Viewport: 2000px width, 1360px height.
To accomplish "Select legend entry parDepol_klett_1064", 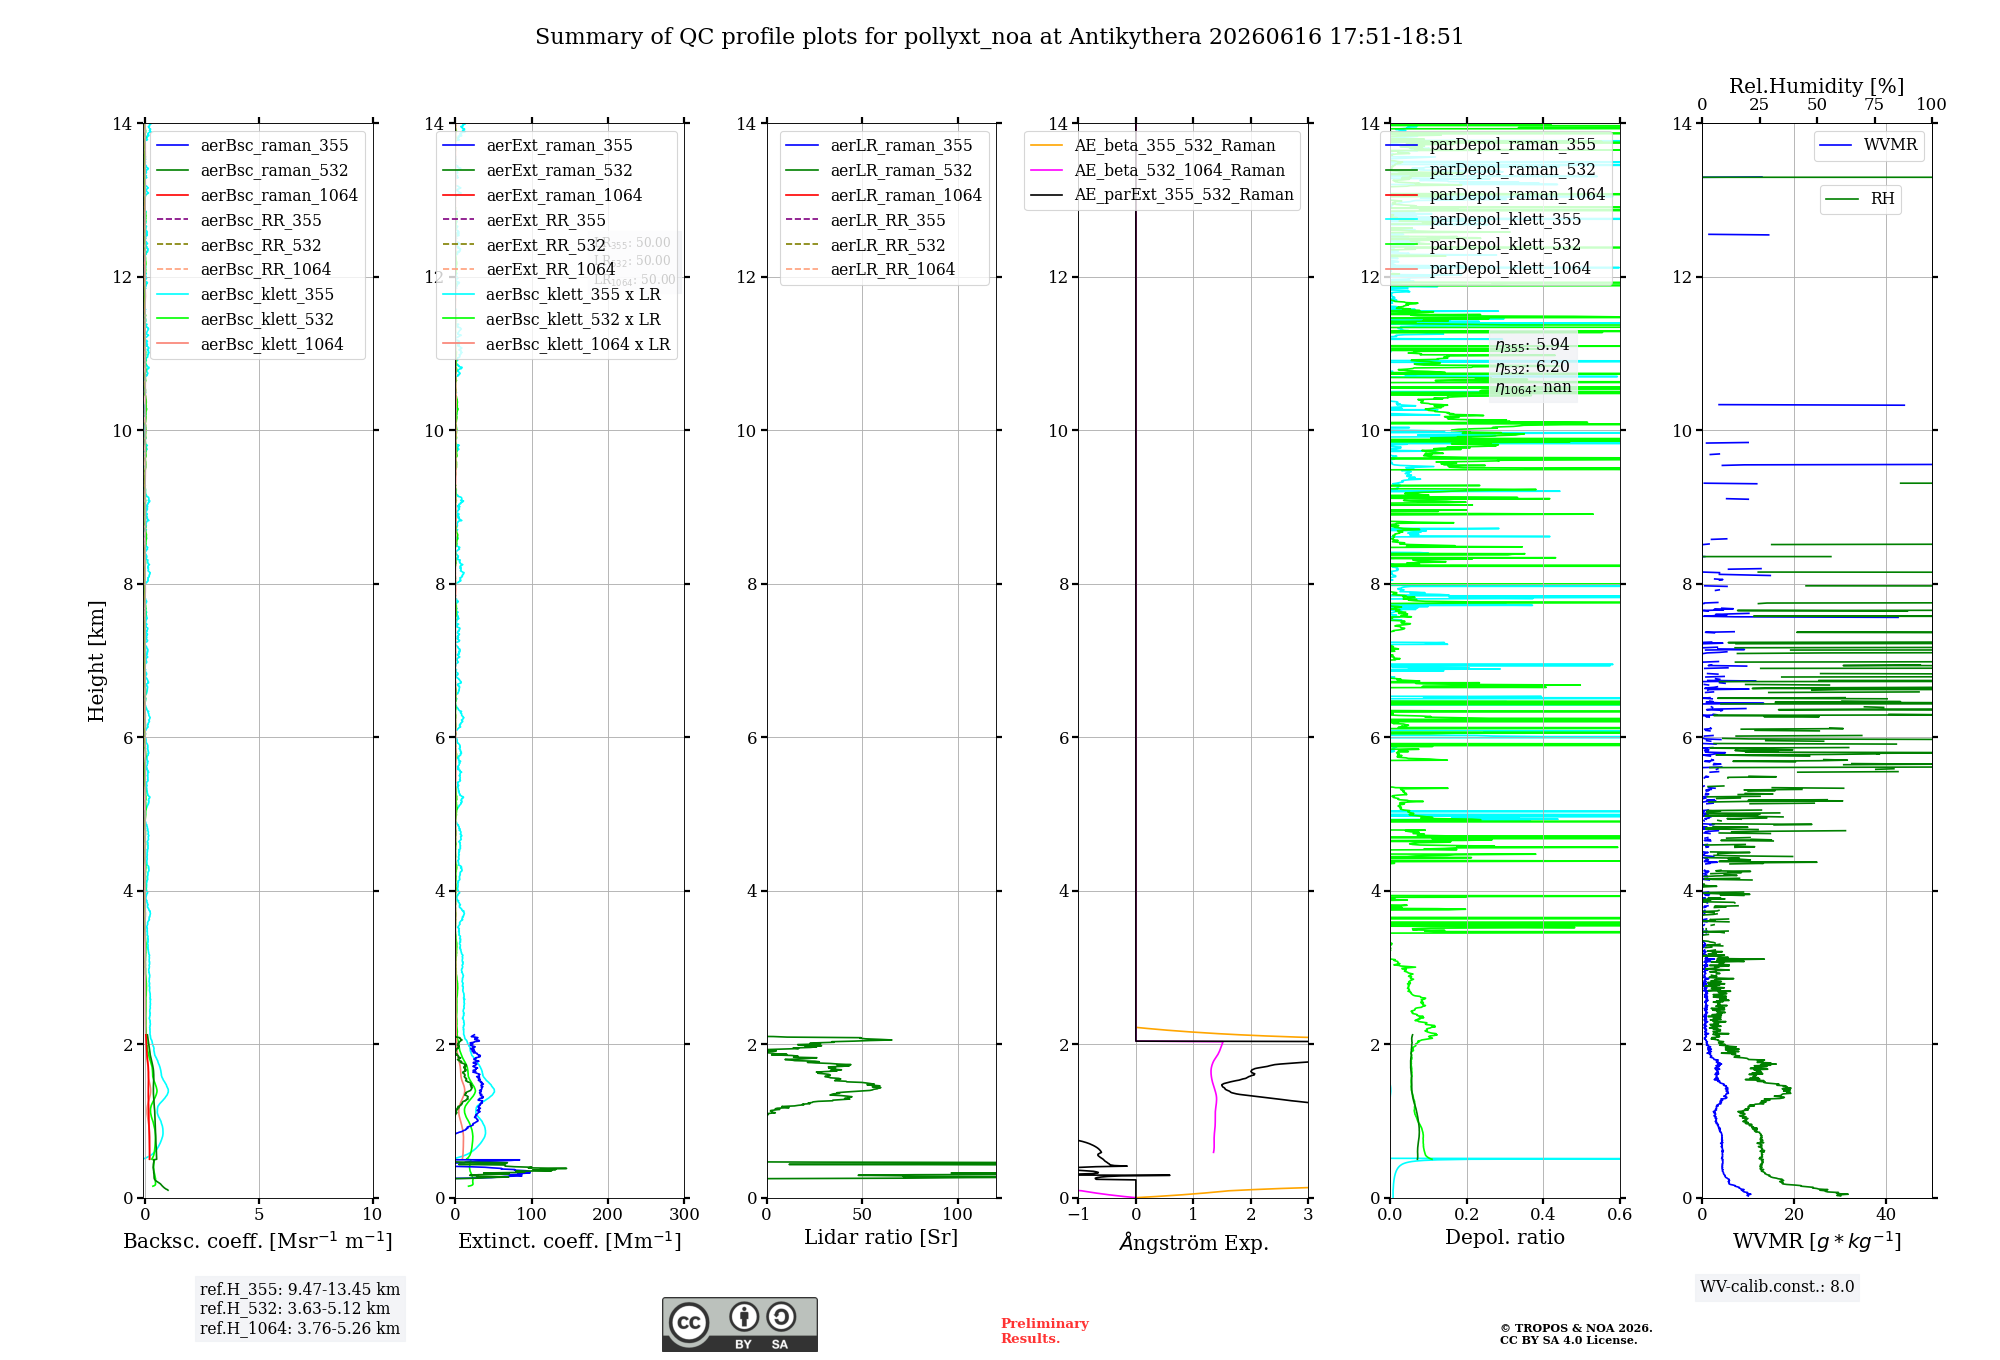I will pyautogui.click(x=1488, y=269).
